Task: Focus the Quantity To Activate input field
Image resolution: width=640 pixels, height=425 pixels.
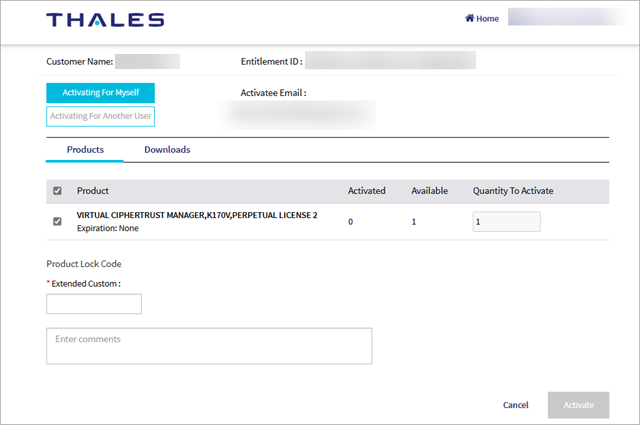Action: coord(506,222)
